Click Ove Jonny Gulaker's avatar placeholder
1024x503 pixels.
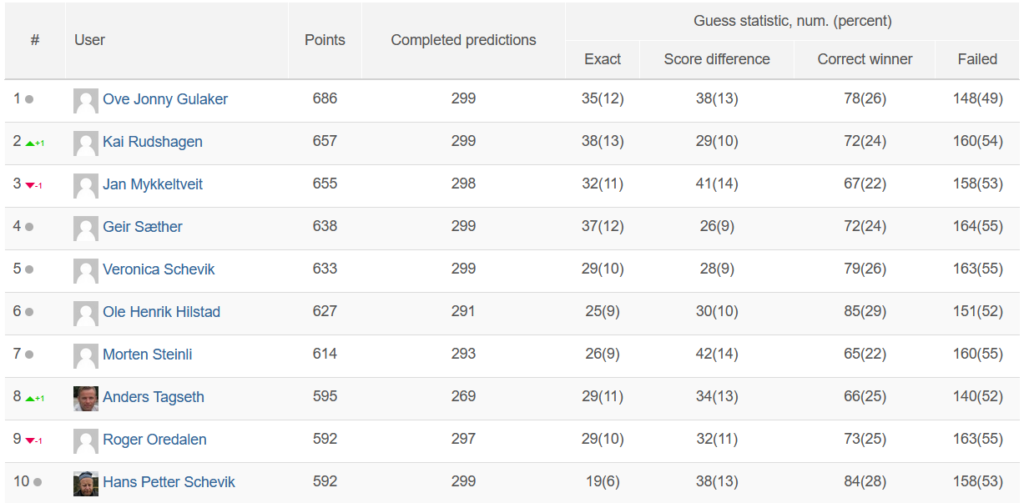click(x=86, y=101)
